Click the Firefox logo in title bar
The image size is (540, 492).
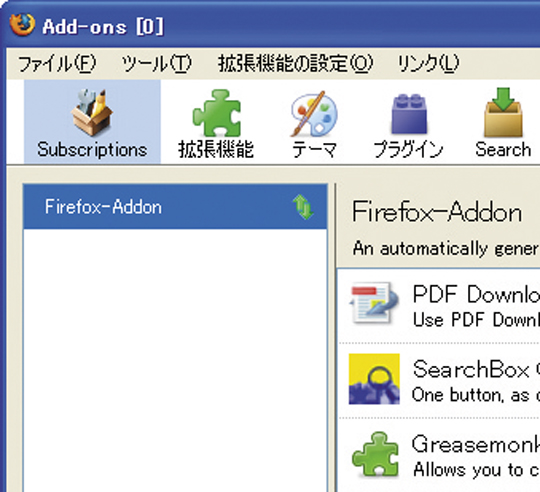[22, 25]
